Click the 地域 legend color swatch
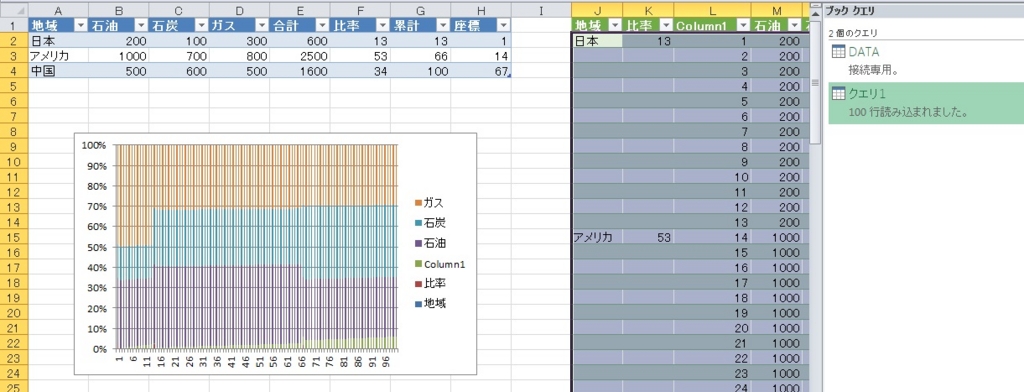 [418, 304]
